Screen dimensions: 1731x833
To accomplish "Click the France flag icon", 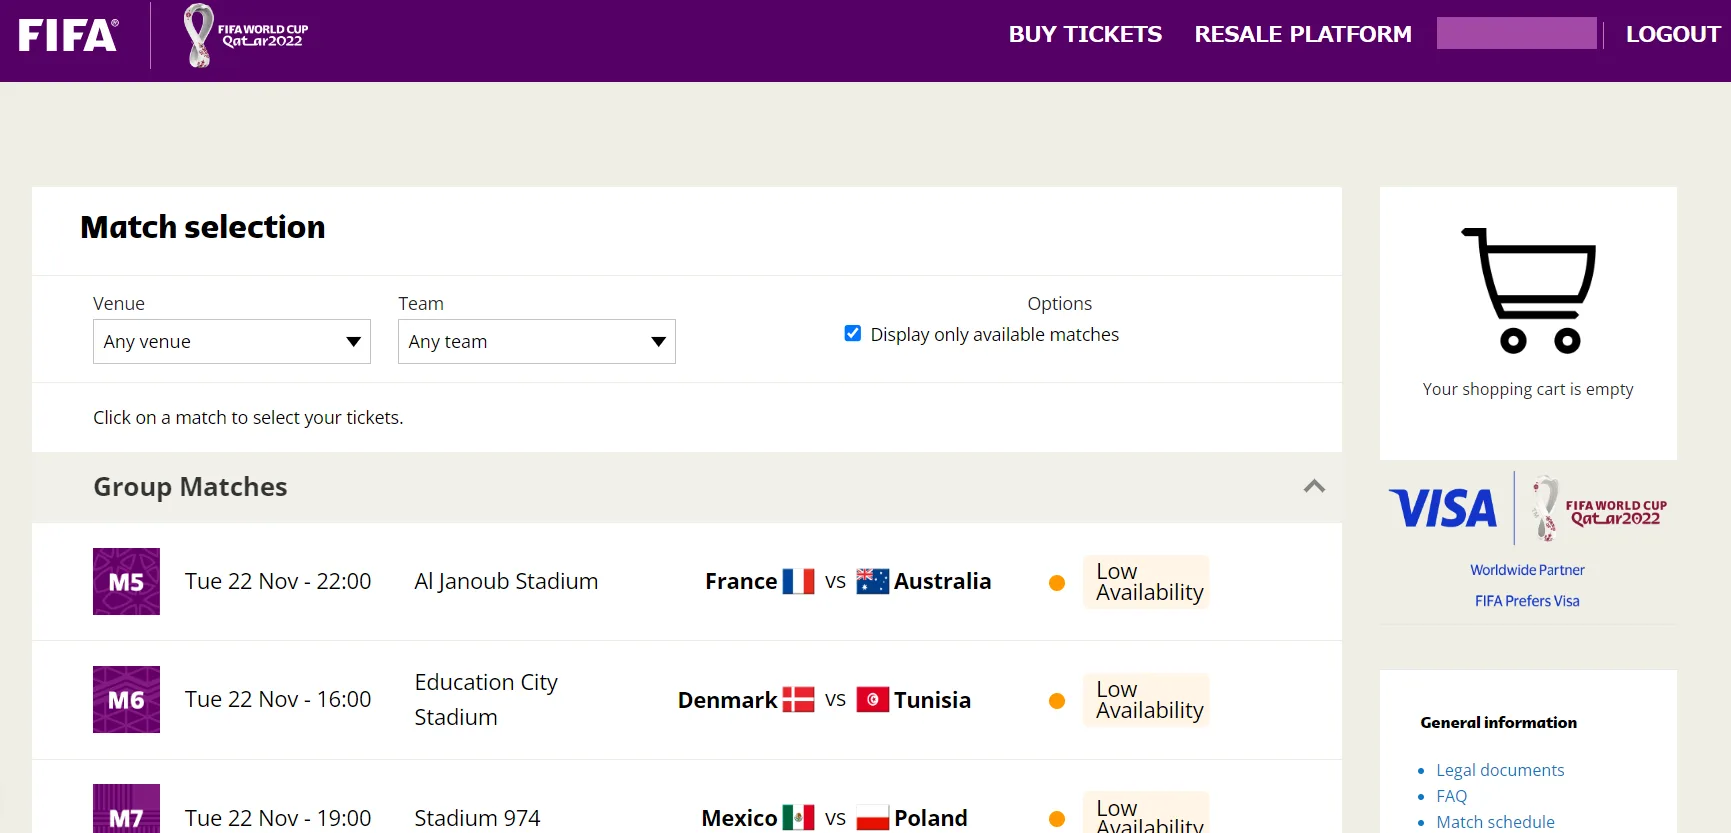I will 798,581.
